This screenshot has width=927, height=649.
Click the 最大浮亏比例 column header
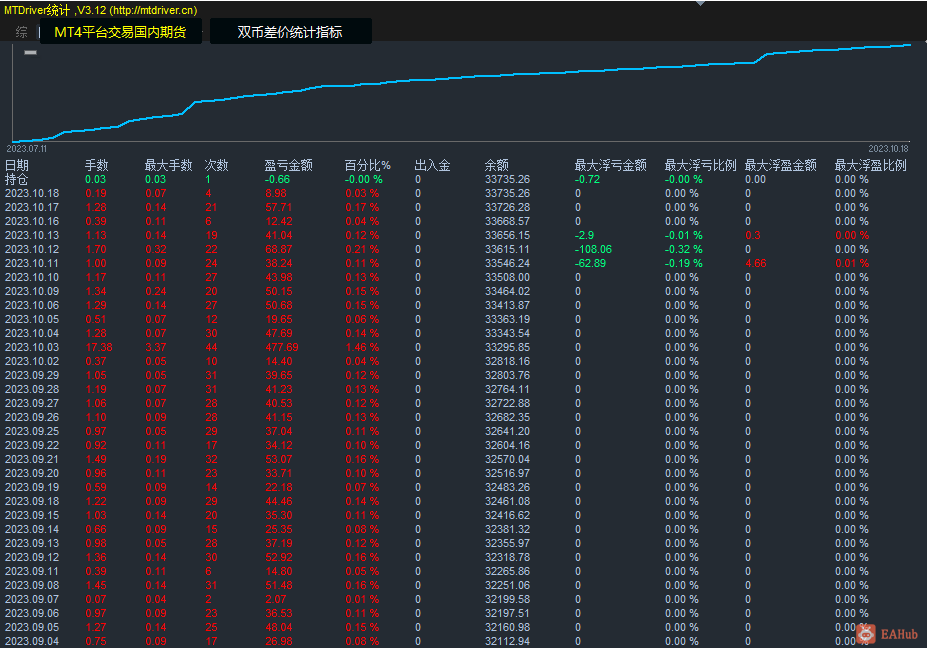click(701, 166)
